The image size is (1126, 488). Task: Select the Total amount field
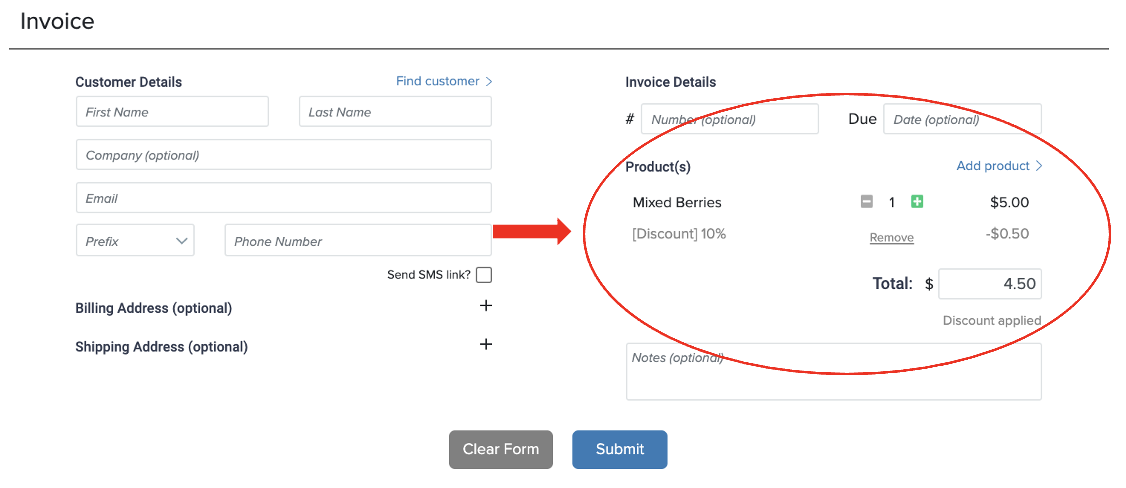[990, 284]
